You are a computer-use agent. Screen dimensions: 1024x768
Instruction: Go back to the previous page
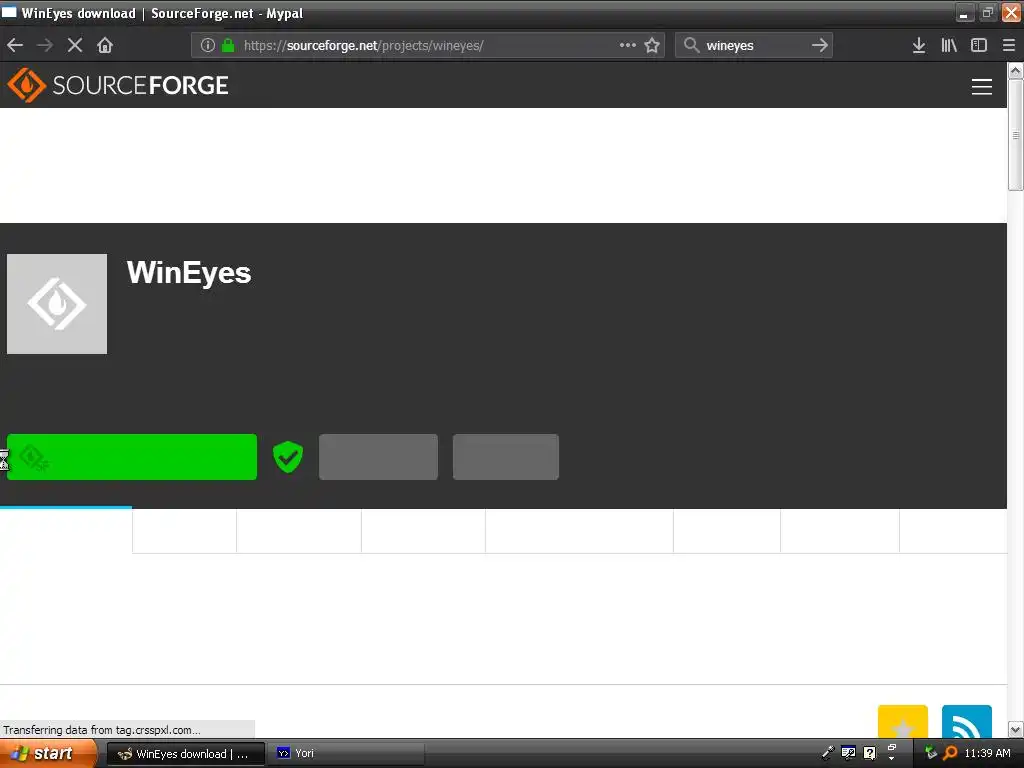(15, 45)
